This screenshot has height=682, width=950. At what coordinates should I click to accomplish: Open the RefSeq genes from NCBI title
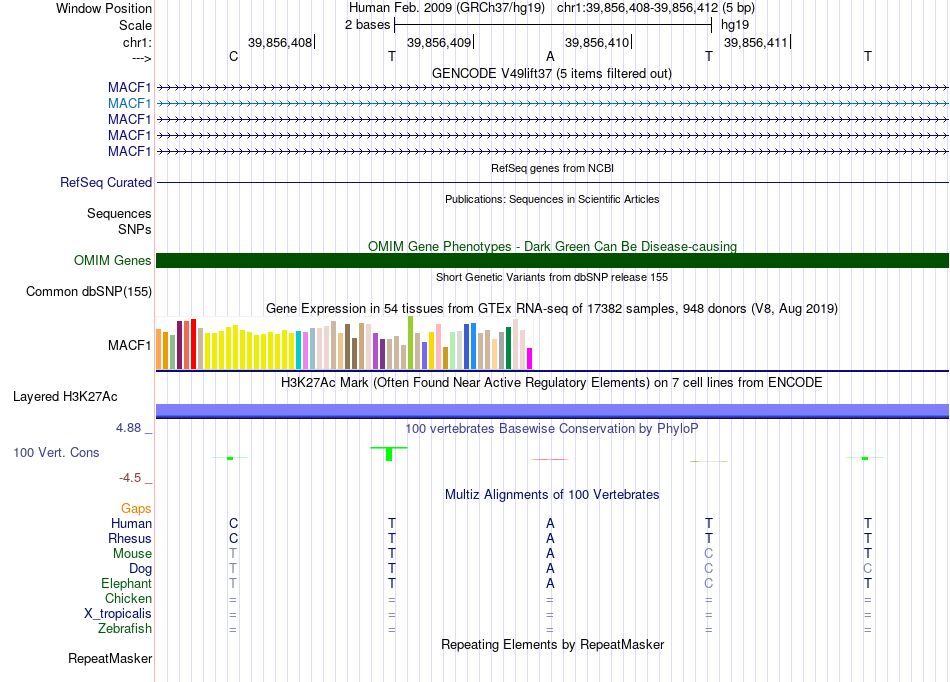pyautogui.click(x=553, y=168)
